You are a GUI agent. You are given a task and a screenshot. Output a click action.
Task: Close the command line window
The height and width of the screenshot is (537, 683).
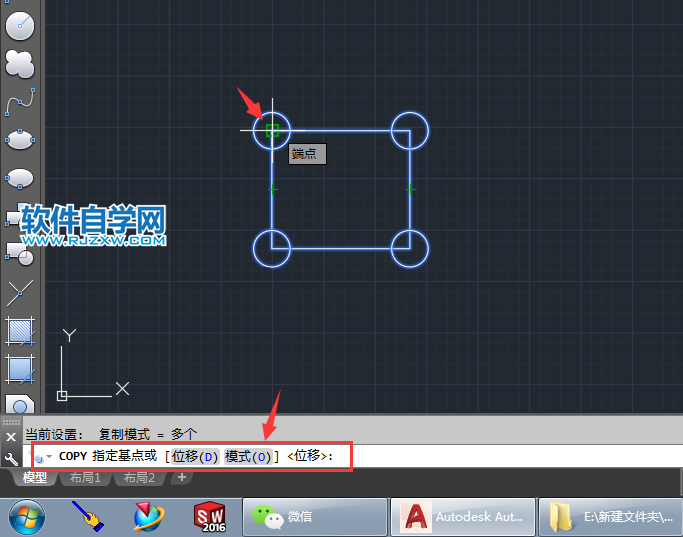coord(11,437)
